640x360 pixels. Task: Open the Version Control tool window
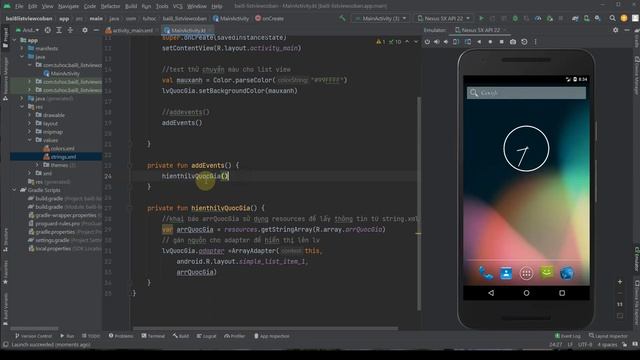(33, 336)
